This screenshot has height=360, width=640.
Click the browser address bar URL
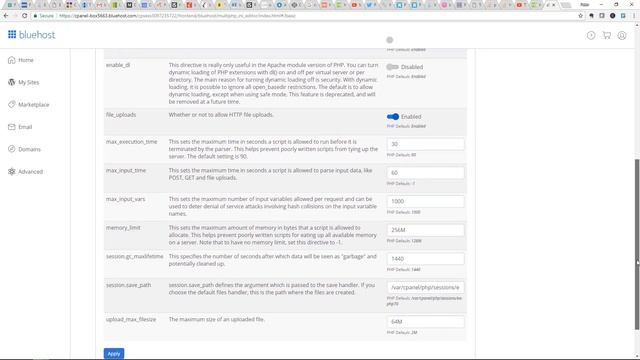tap(177, 16)
